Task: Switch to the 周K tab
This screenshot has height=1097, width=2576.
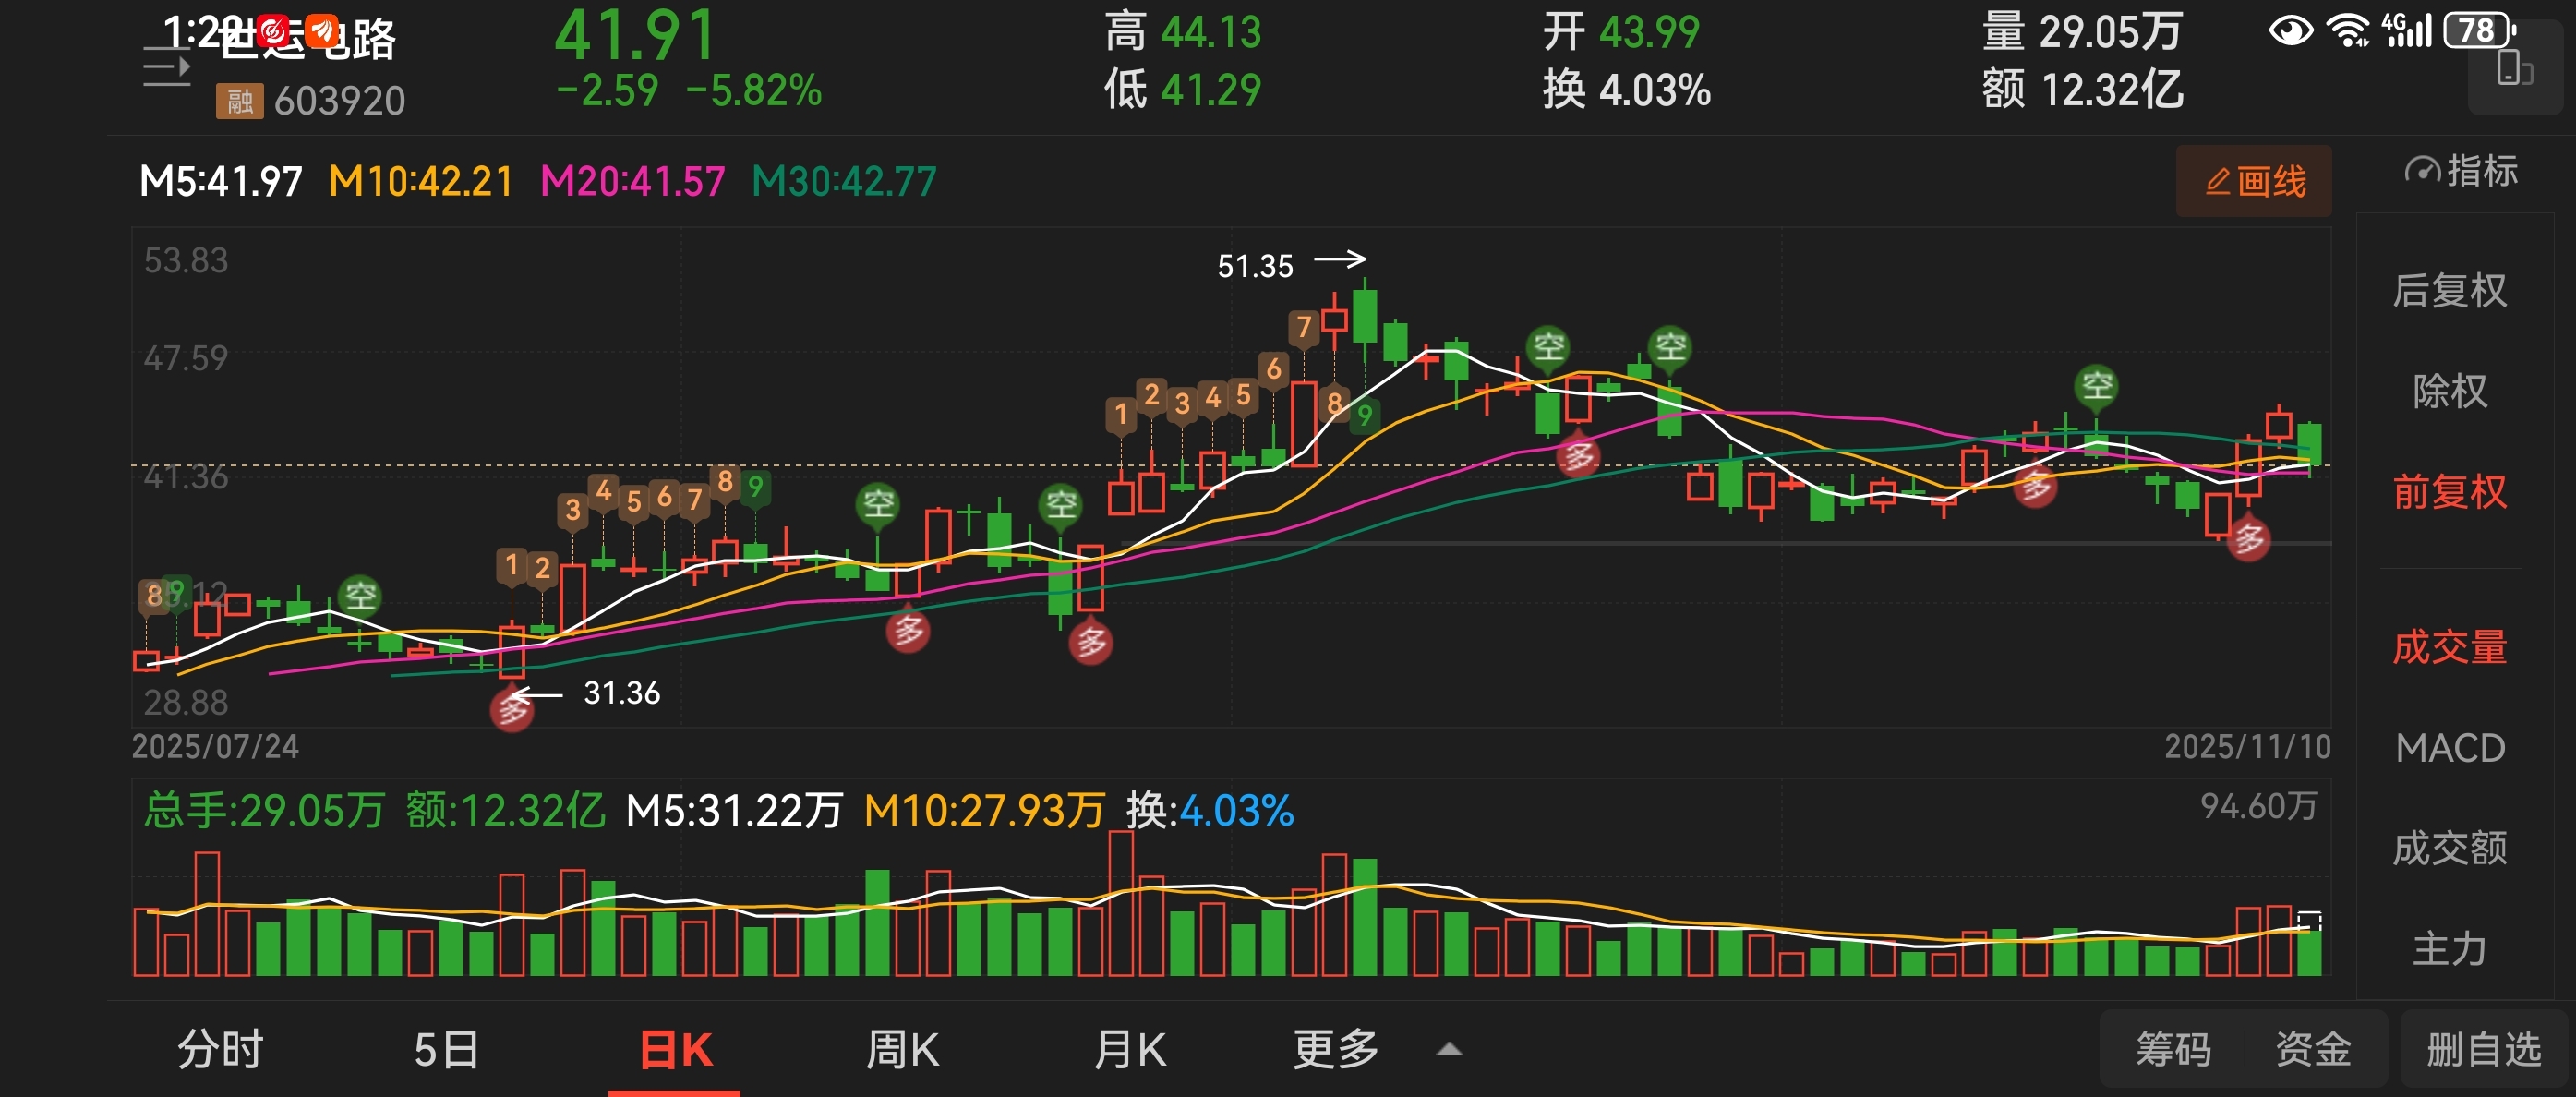Action: coord(901,1050)
